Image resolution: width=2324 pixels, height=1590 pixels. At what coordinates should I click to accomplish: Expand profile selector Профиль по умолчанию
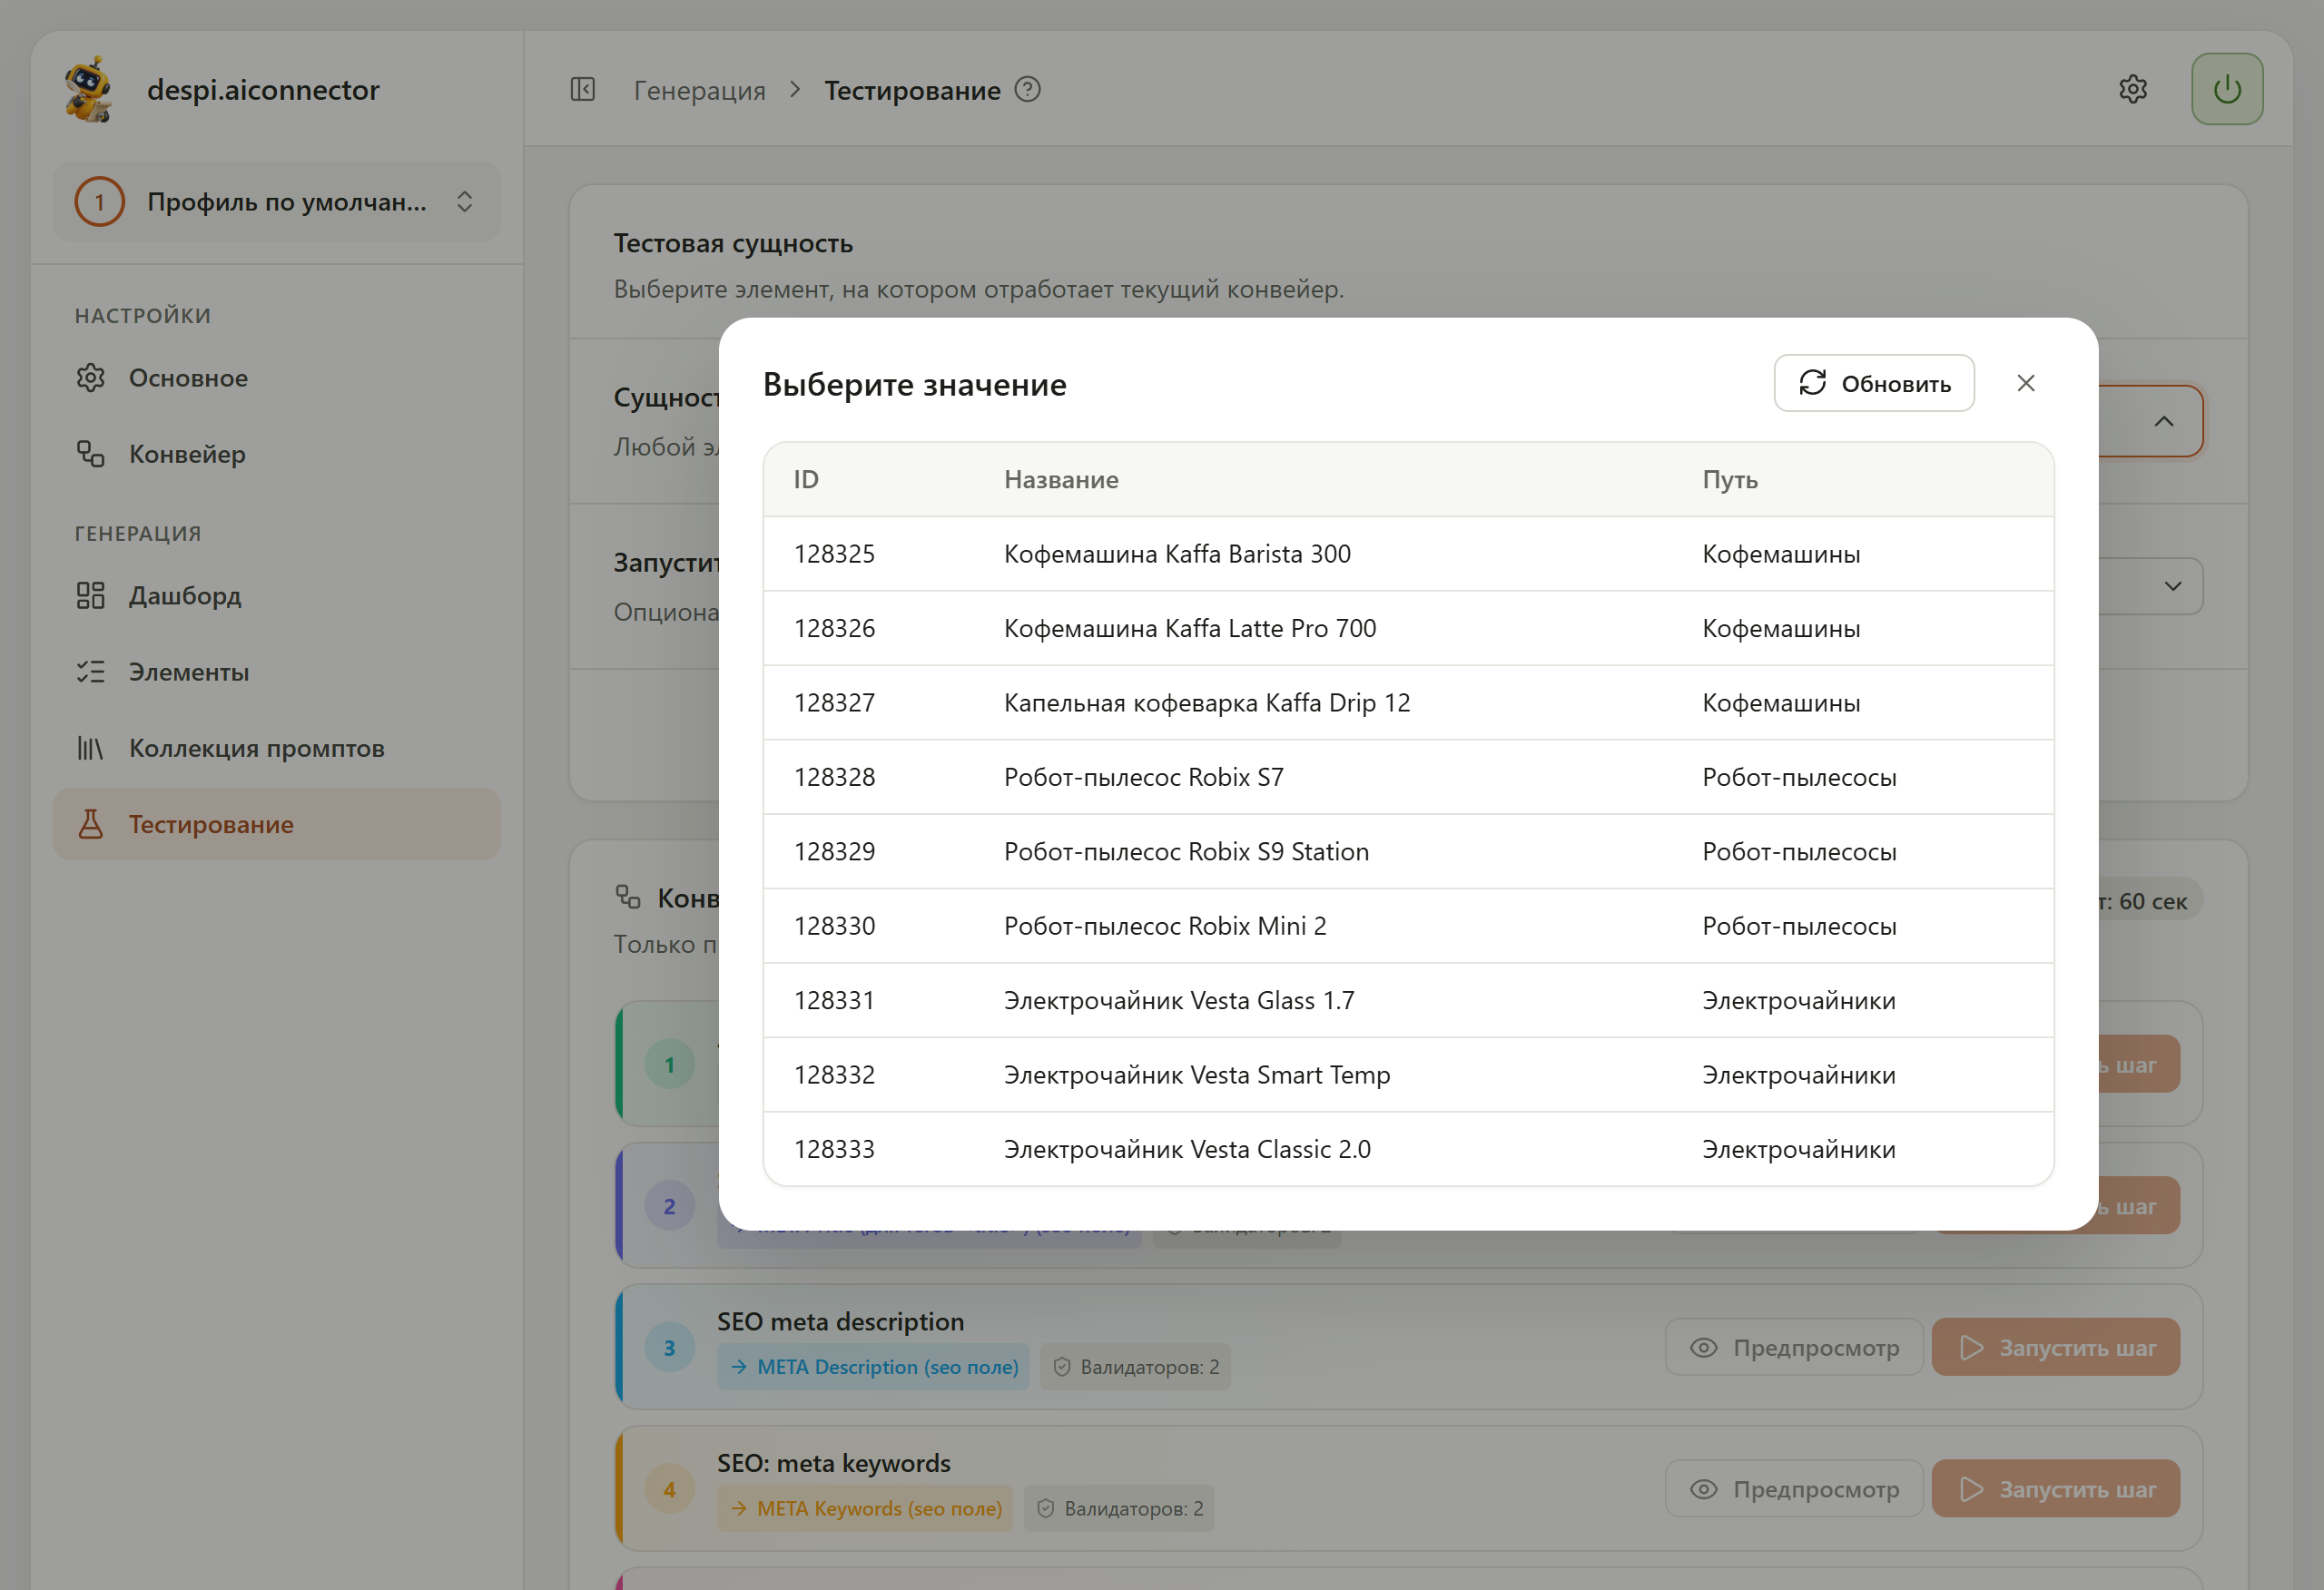[x=277, y=202]
